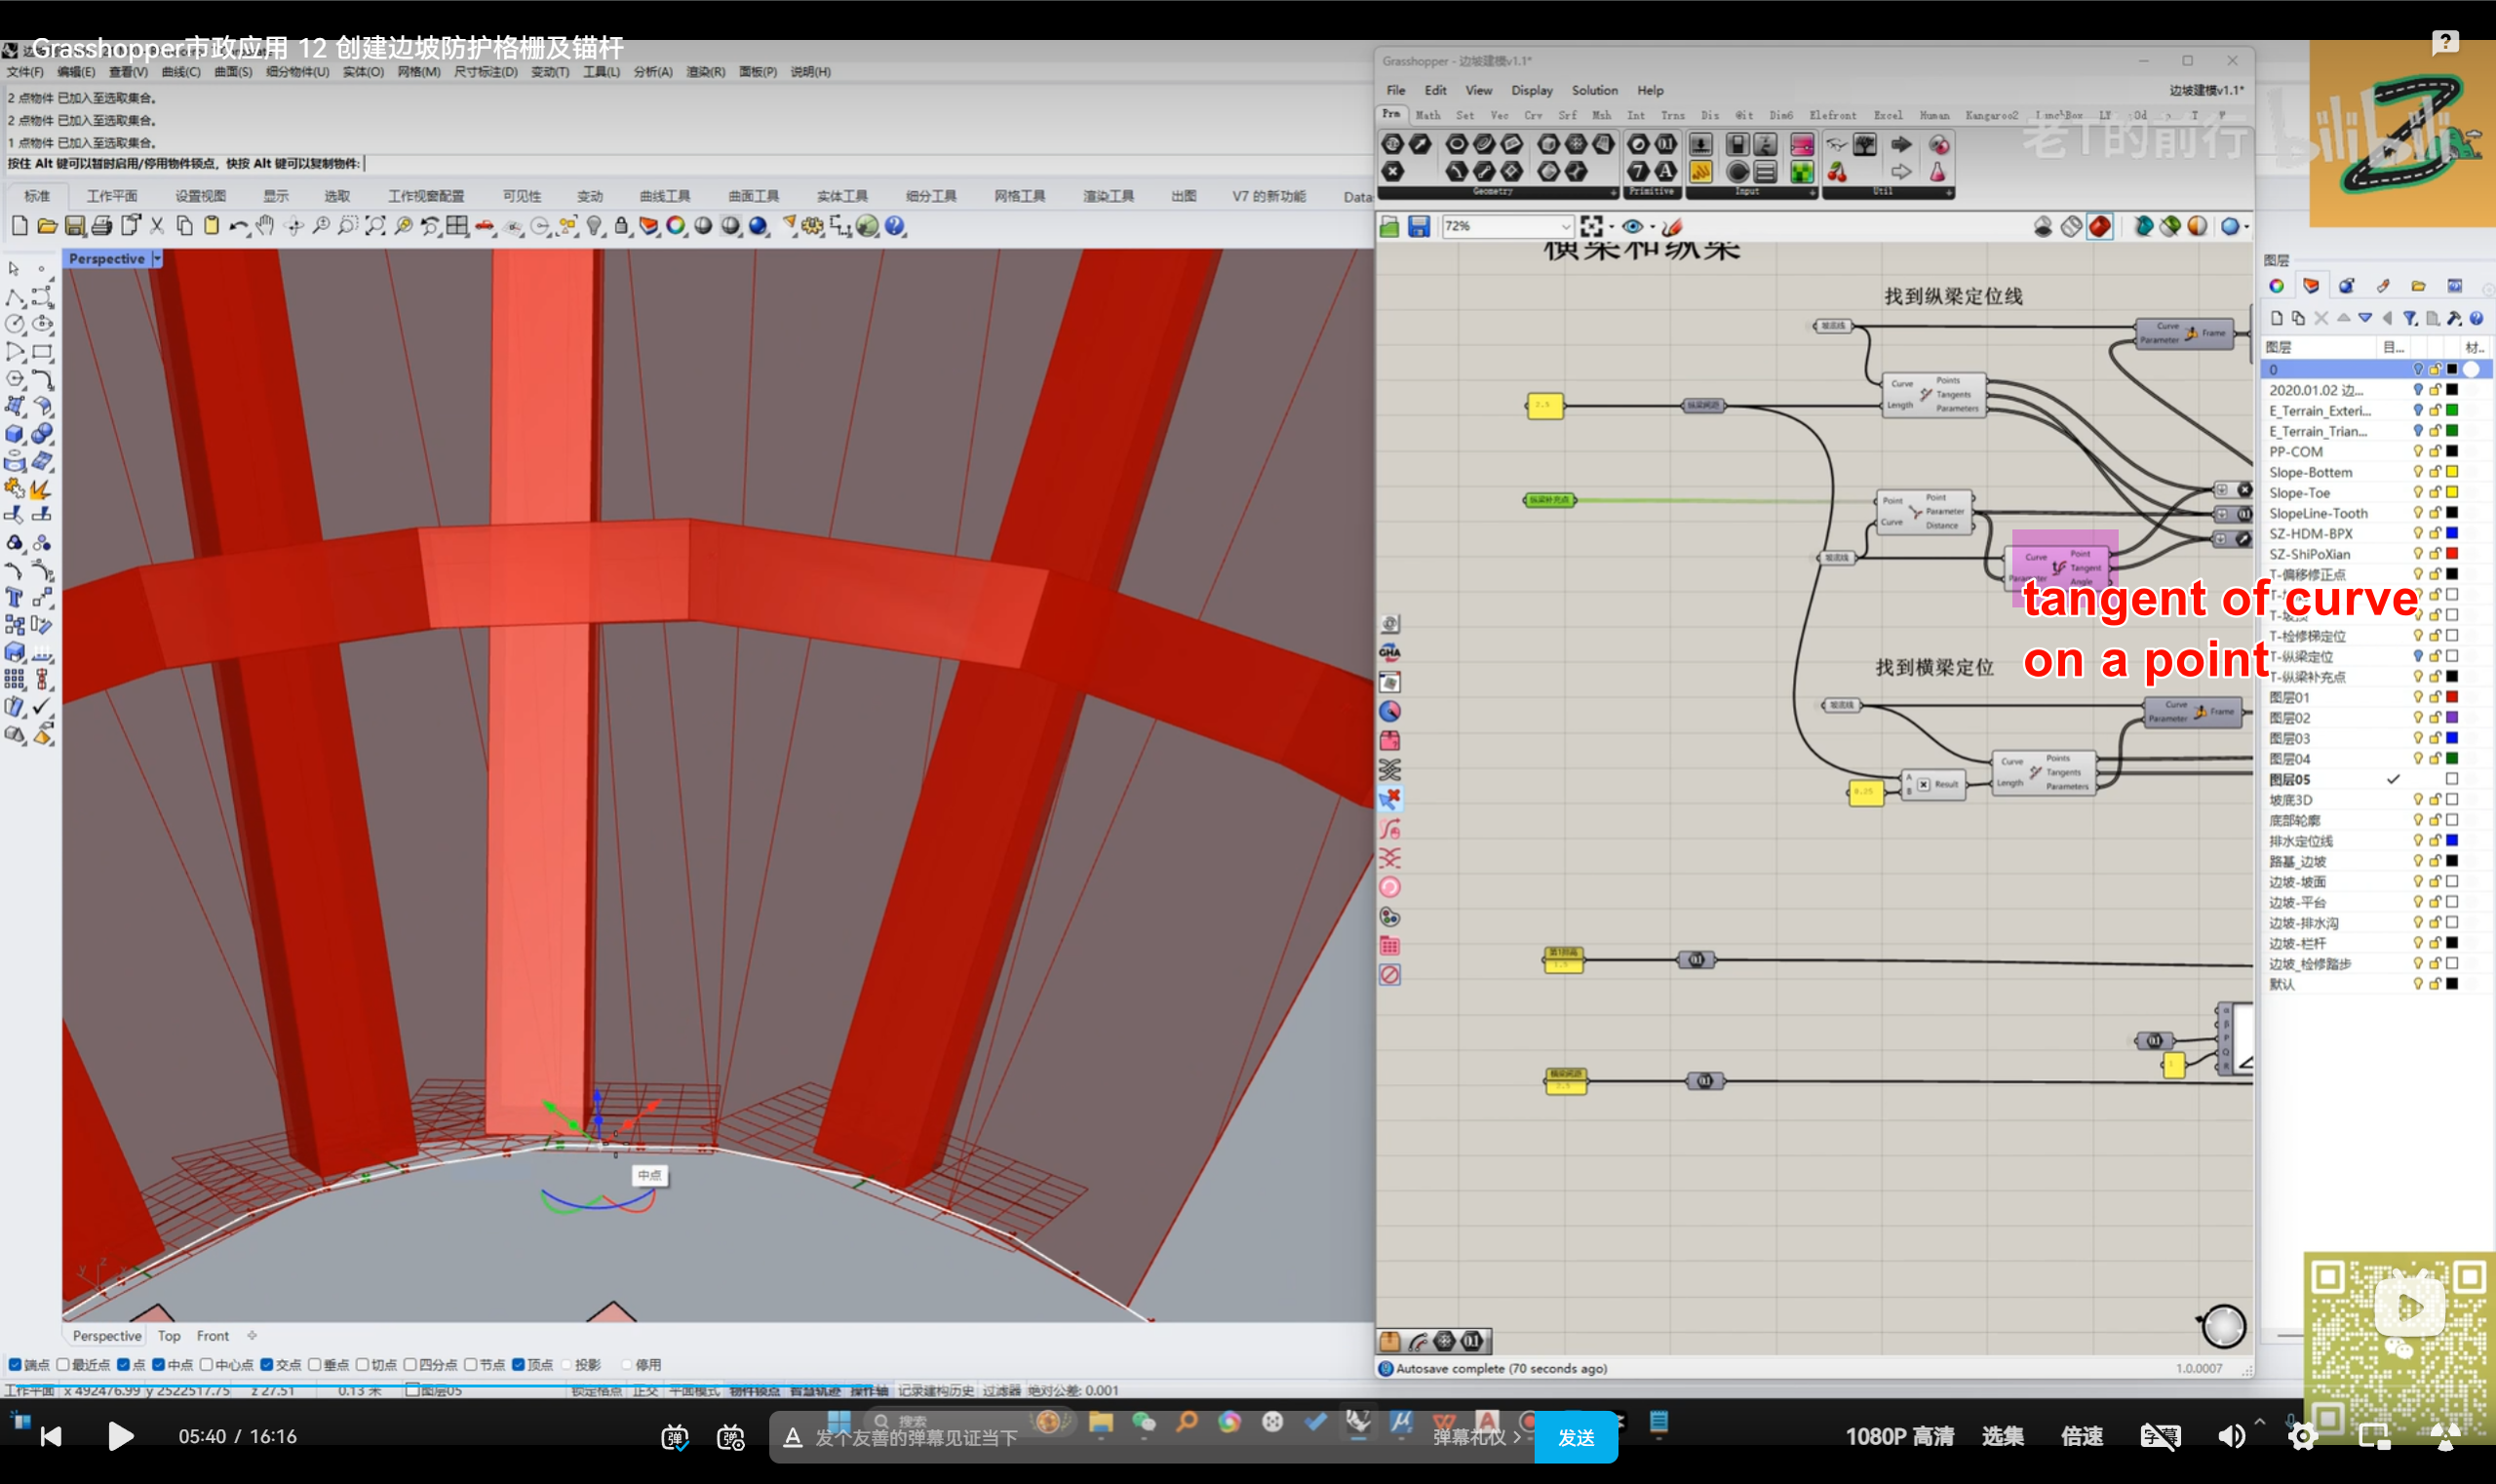Toggle the 中点 osnap checkbox

[158, 1364]
